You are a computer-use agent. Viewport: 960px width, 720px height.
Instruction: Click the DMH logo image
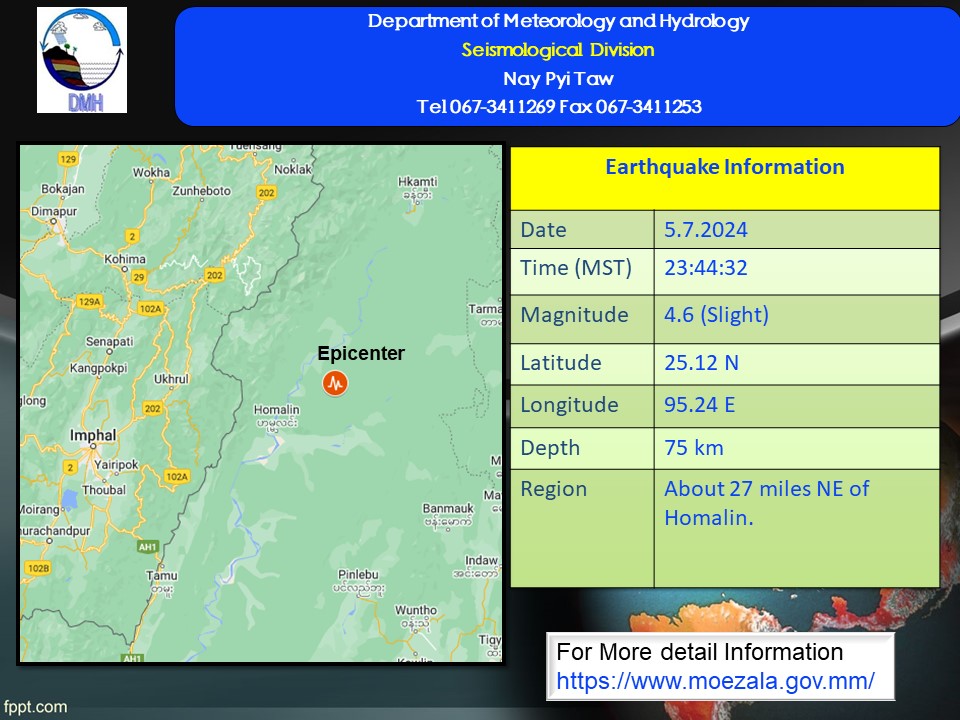[x=82, y=60]
